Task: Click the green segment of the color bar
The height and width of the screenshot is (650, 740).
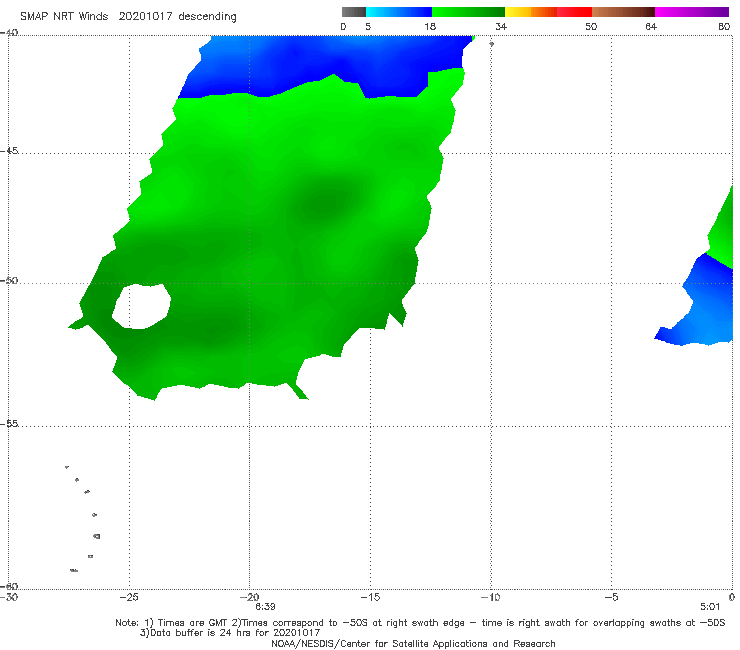Action: 468,12
